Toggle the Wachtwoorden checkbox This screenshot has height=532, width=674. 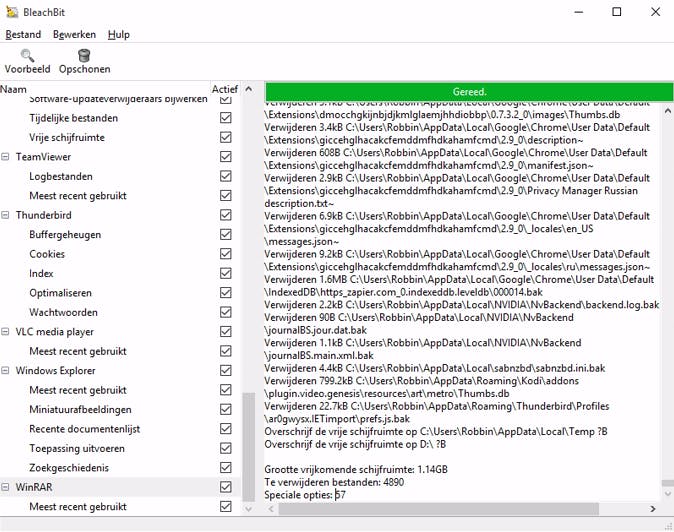click(226, 312)
